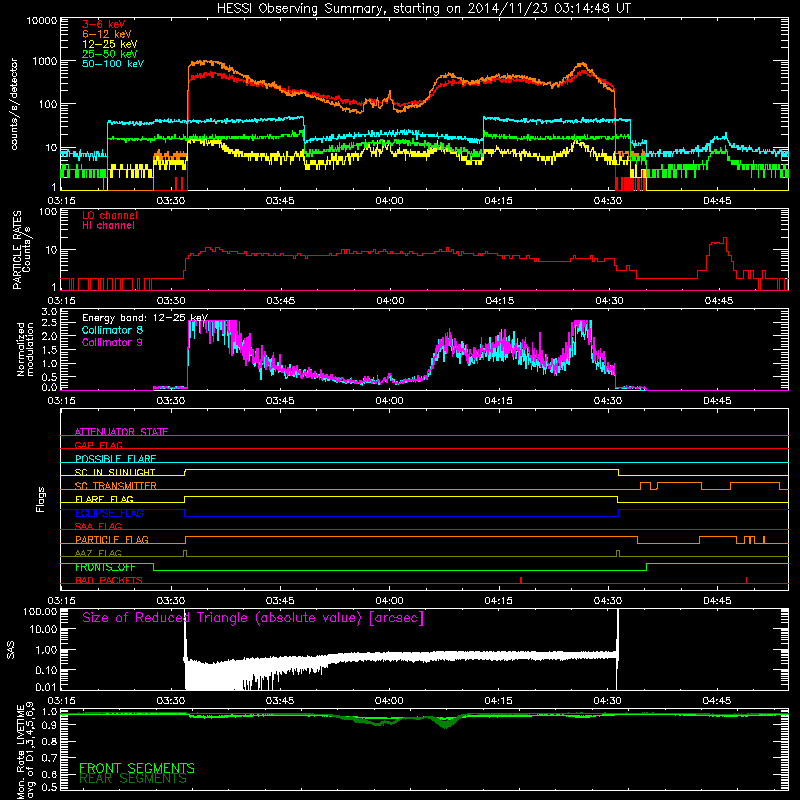This screenshot has height=800, width=800.
Task: Click the 03:30 tick under the particle rates plot
Action: (171, 301)
